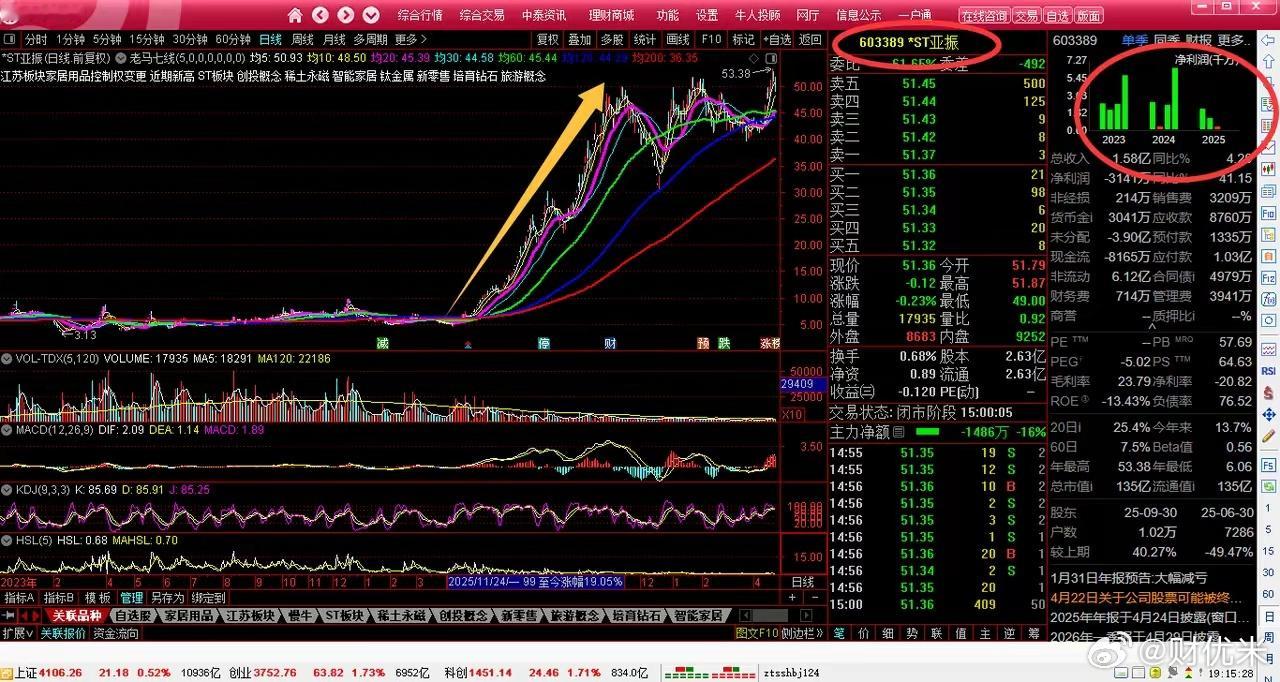The height and width of the screenshot is (682, 1280).
Task: Click the 减 event marker on chart
Action: click(382, 343)
